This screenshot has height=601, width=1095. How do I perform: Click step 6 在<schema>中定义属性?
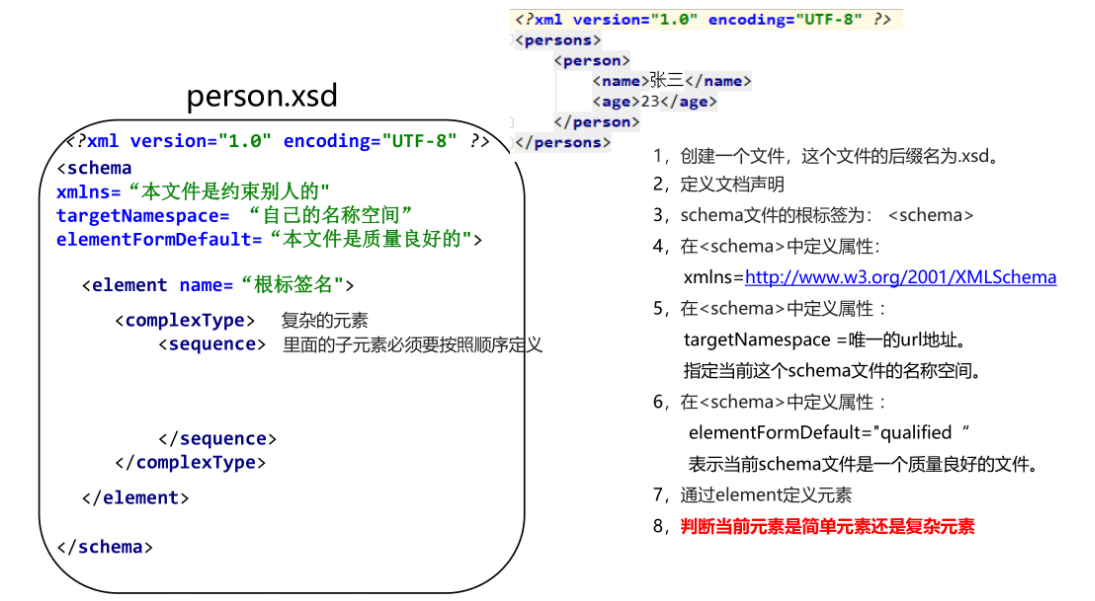click(x=770, y=402)
